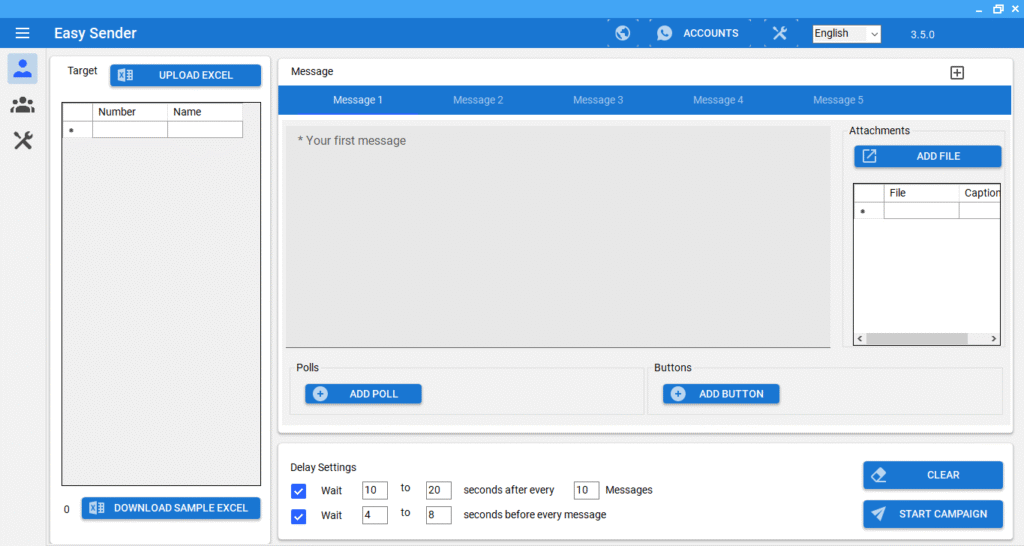The width and height of the screenshot is (1024, 546).
Task: Switch to the Message 2 tab
Action: [x=478, y=100]
